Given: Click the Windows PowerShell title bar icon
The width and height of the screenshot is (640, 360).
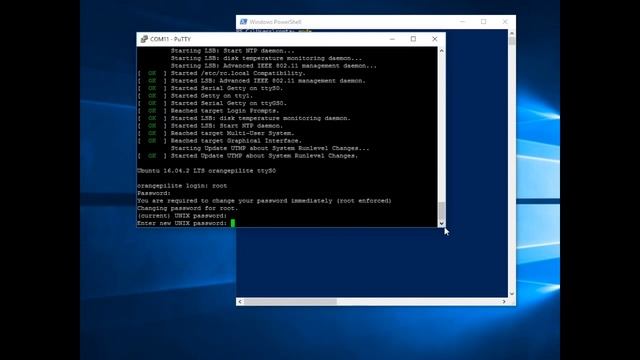Looking at the screenshot, I should pyautogui.click(x=244, y=22).
